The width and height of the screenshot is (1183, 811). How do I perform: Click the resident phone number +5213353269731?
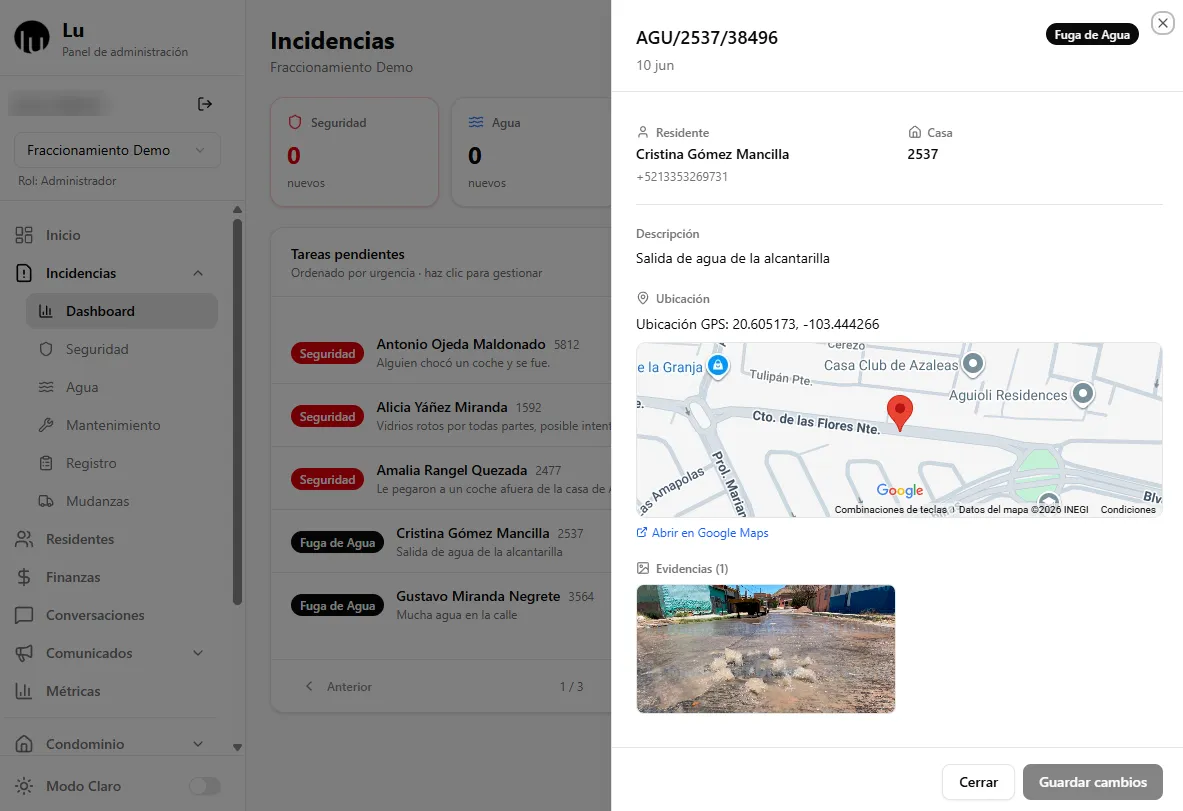[x=682, y=177]
